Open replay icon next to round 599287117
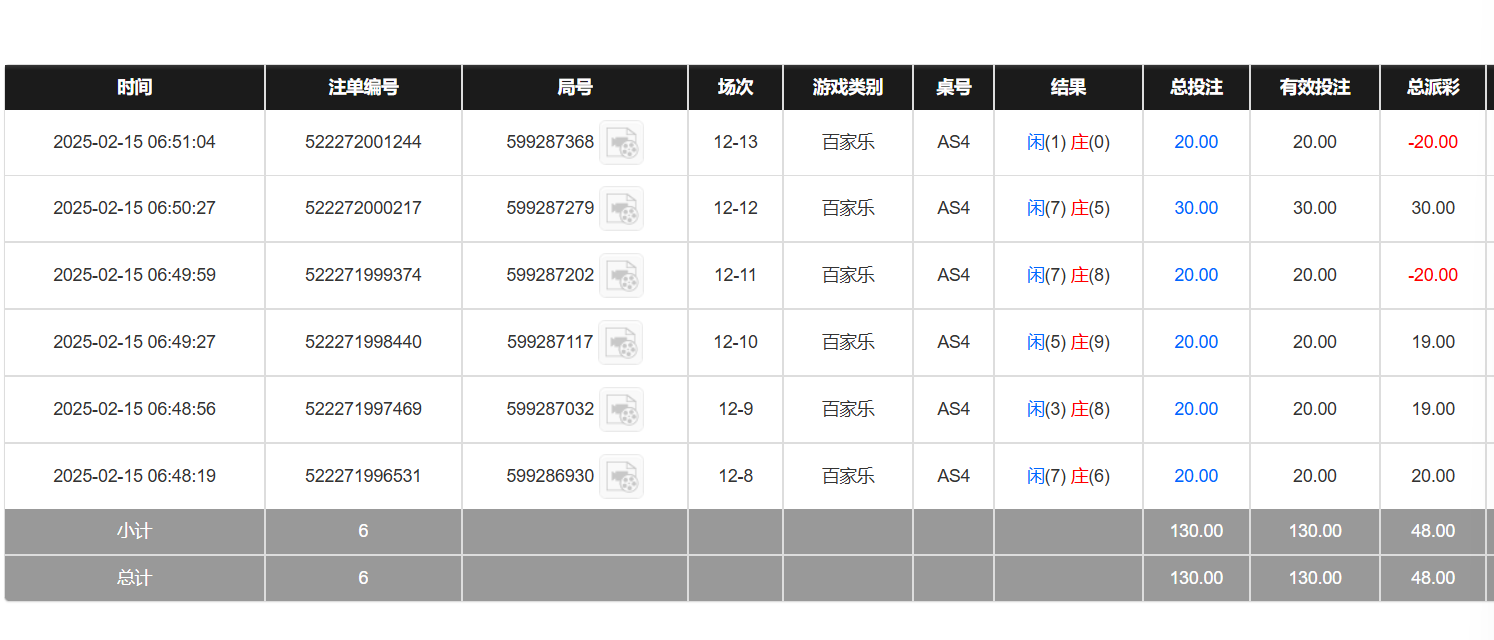This screenshot has width=1494, height=640. [621, 343]
